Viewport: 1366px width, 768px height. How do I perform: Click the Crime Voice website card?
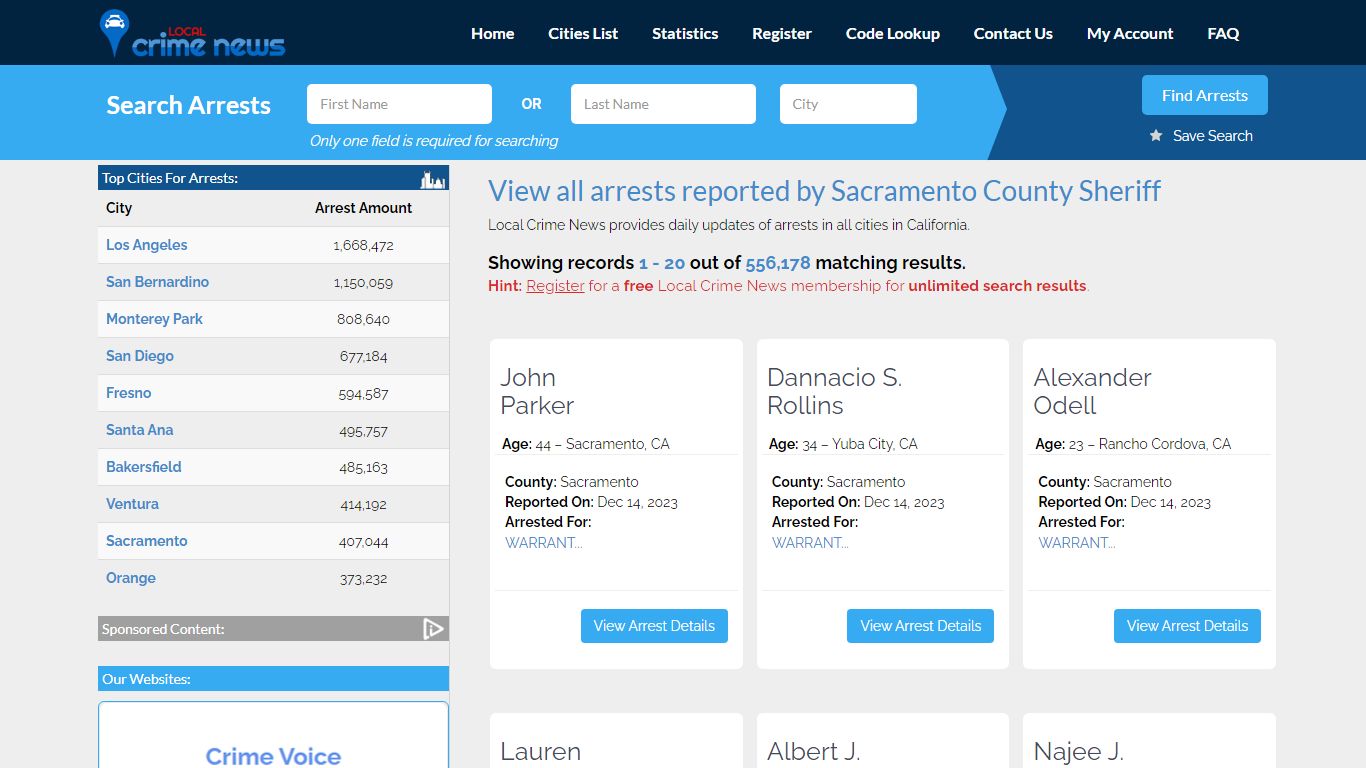pyautogui.click(x=273, y=735)
